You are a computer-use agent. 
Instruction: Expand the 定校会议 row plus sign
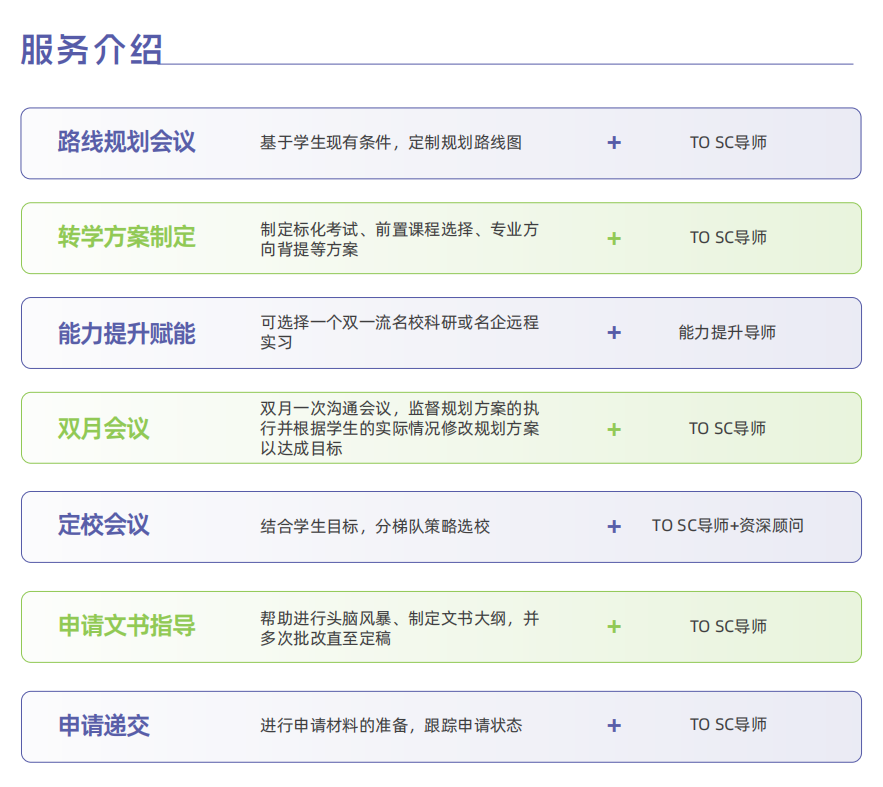coord(614,526)
